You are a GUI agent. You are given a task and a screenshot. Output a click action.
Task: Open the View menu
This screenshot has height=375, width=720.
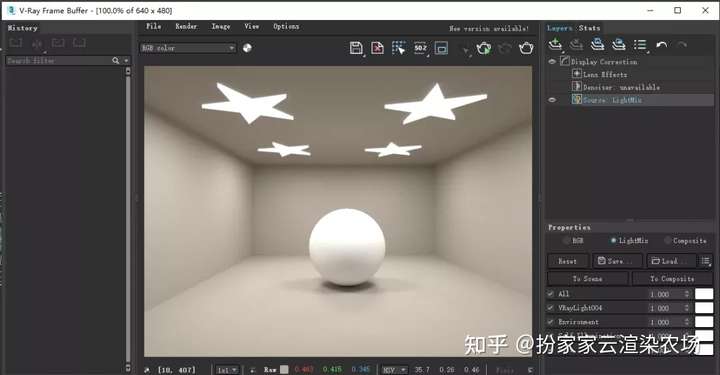[252, 26]
